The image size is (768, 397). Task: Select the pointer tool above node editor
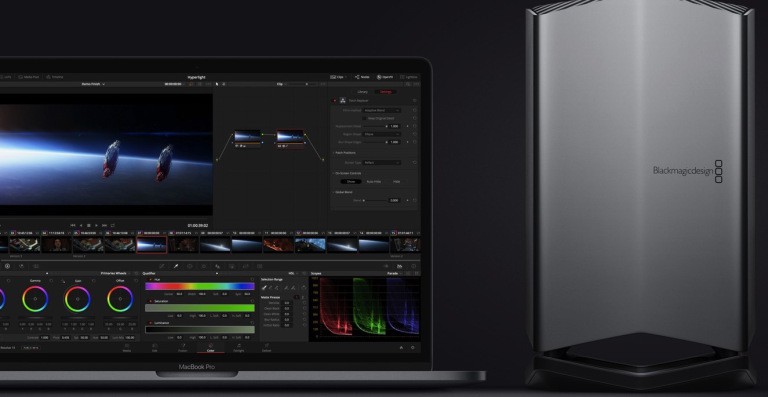tap(217, 84)
